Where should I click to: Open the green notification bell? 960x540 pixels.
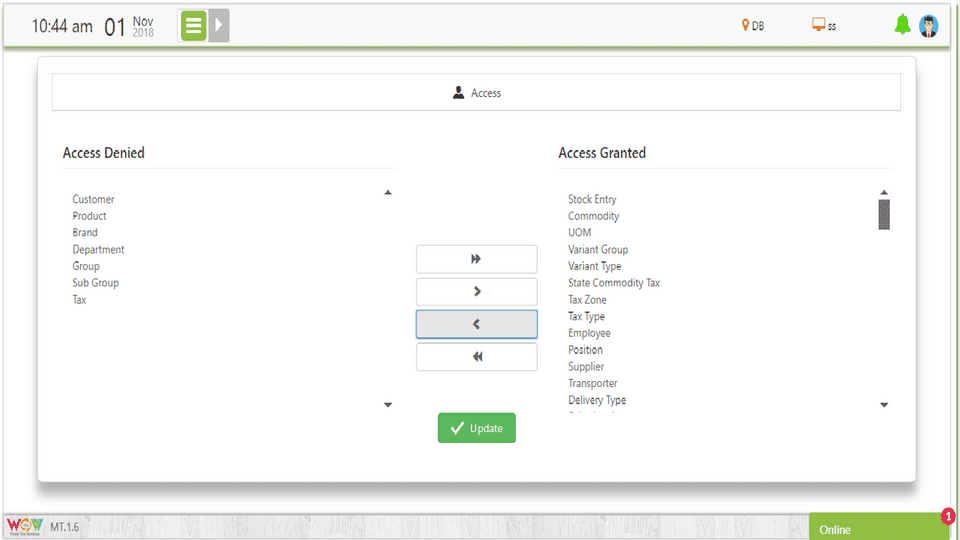point(902,24)
